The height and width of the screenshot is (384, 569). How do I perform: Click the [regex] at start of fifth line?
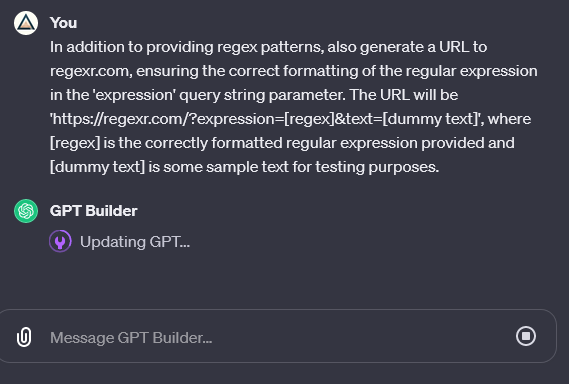(x=75, y=143)
